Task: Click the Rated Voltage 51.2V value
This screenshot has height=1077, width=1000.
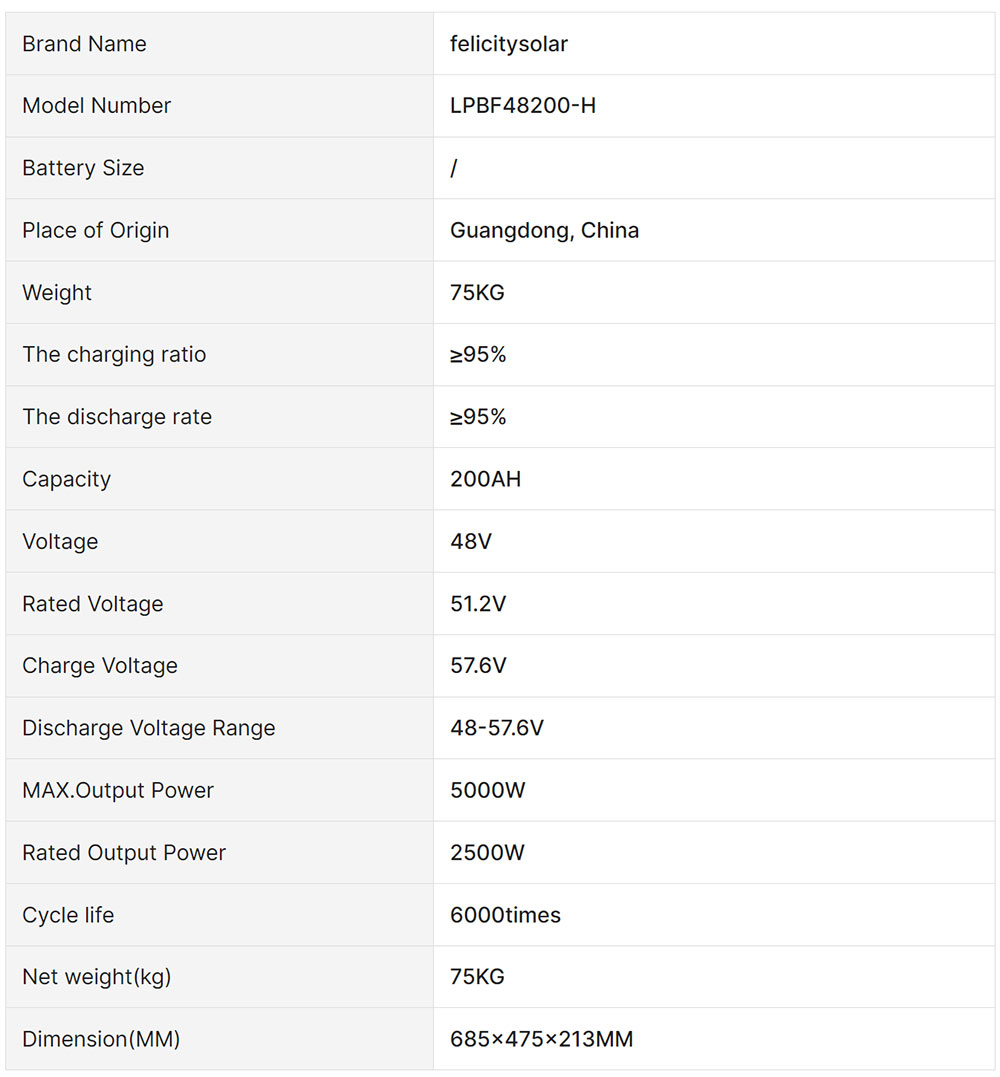Action: point(478,604)
